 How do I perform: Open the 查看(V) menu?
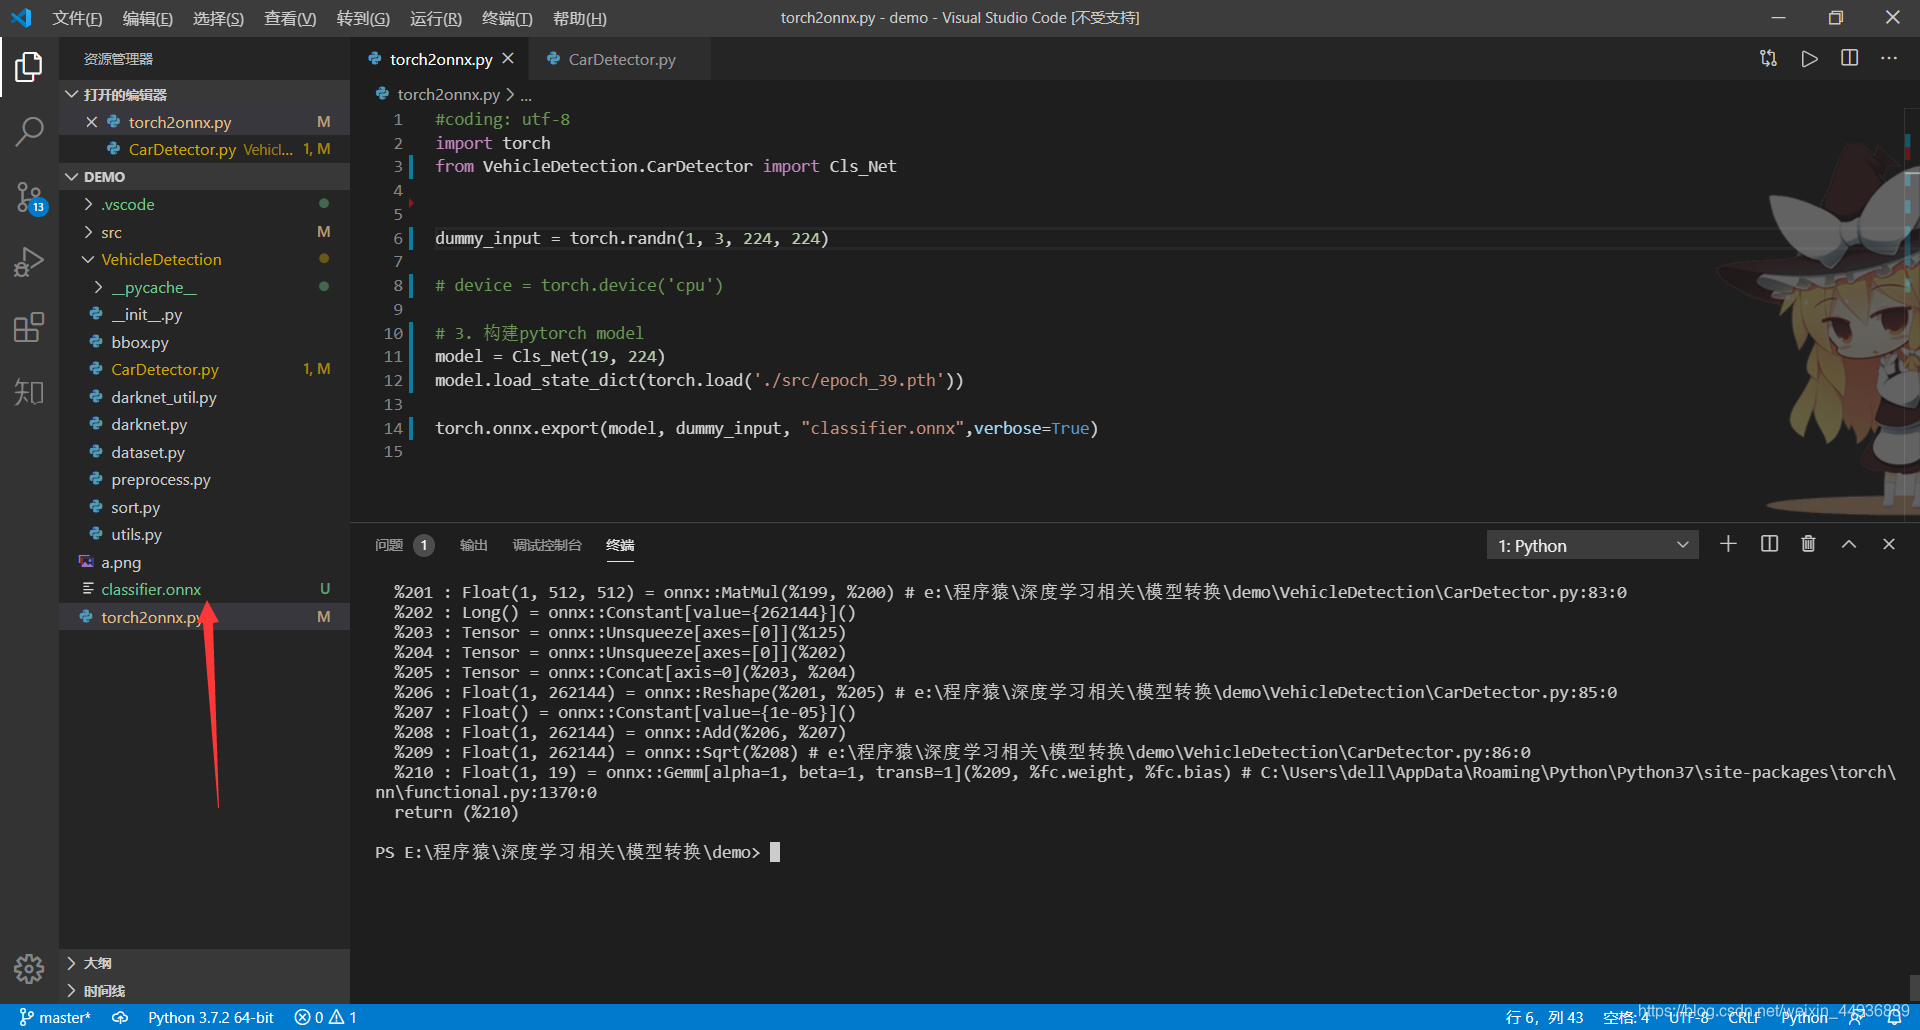tap(290, 18)
